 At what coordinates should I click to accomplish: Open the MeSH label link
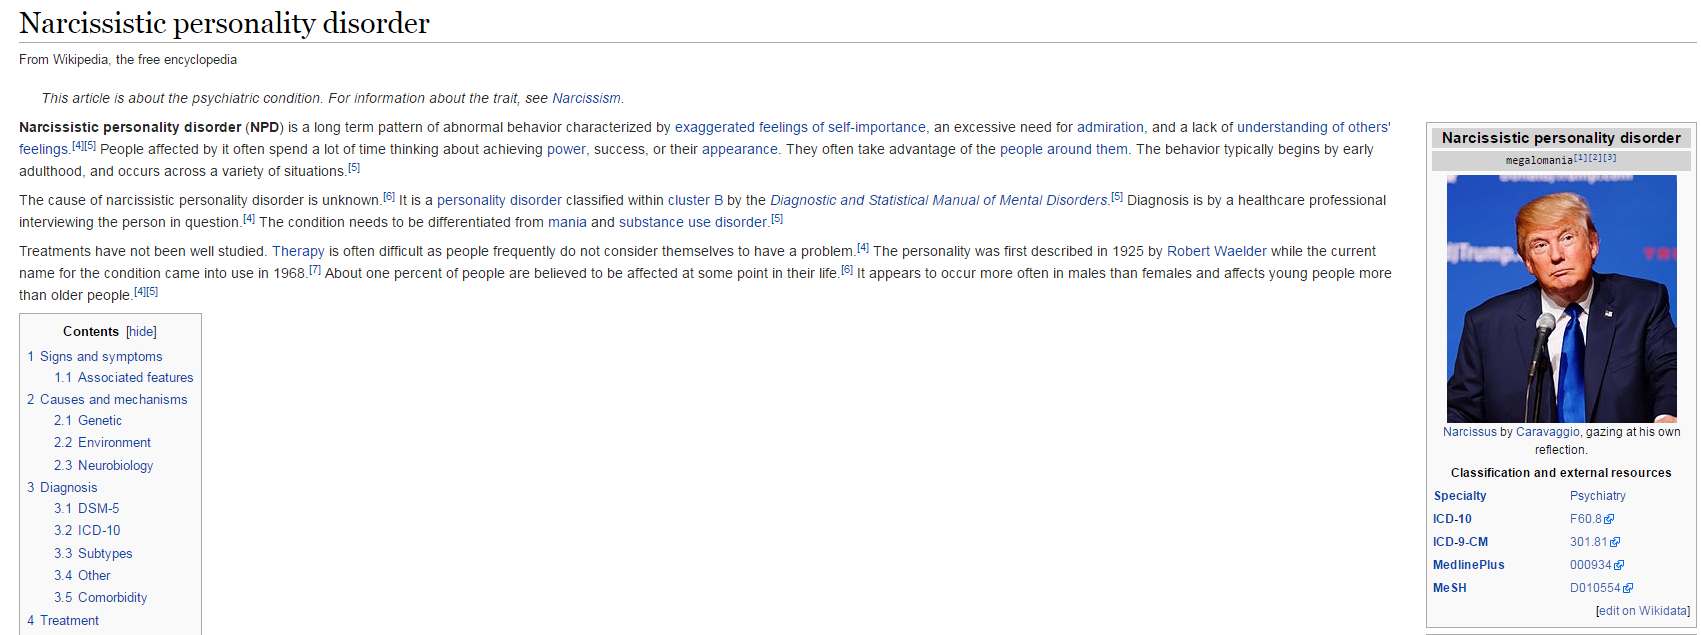[x=1450, y=588]
